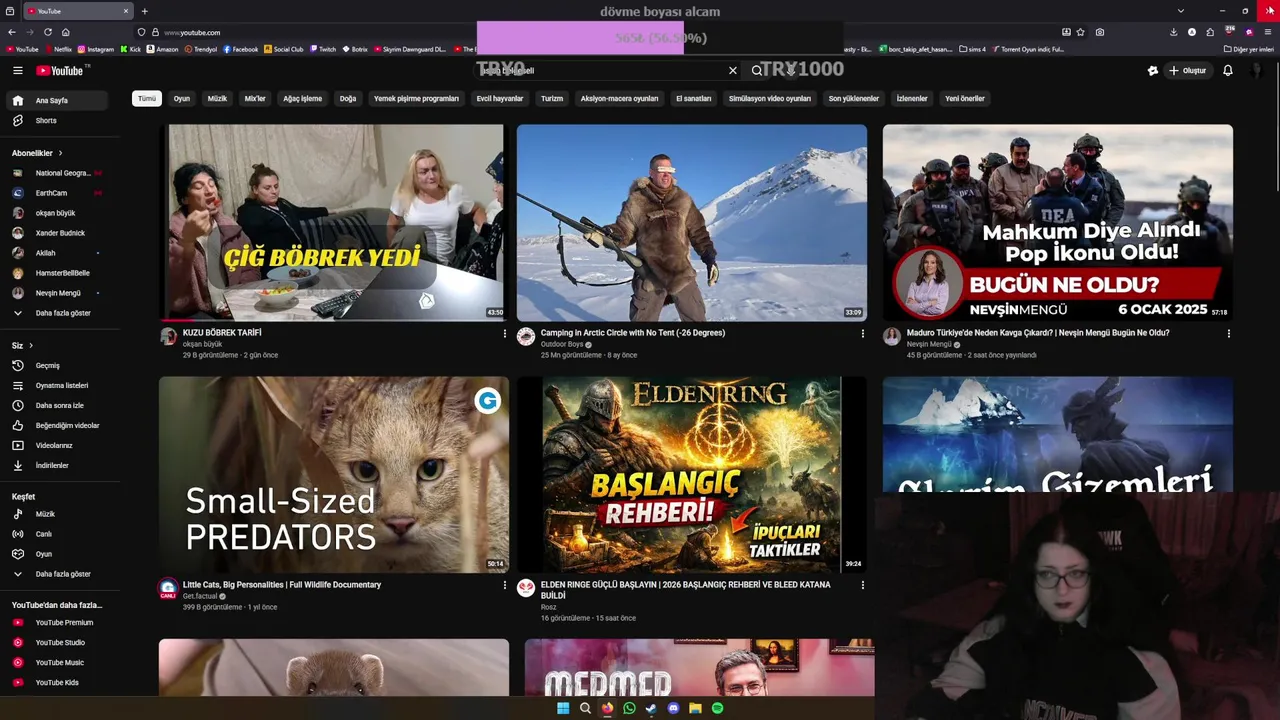The width and height of the screenshot is (1280, 720).
Task: Open Canlı live under Keşfet
Action: [58, 534]
